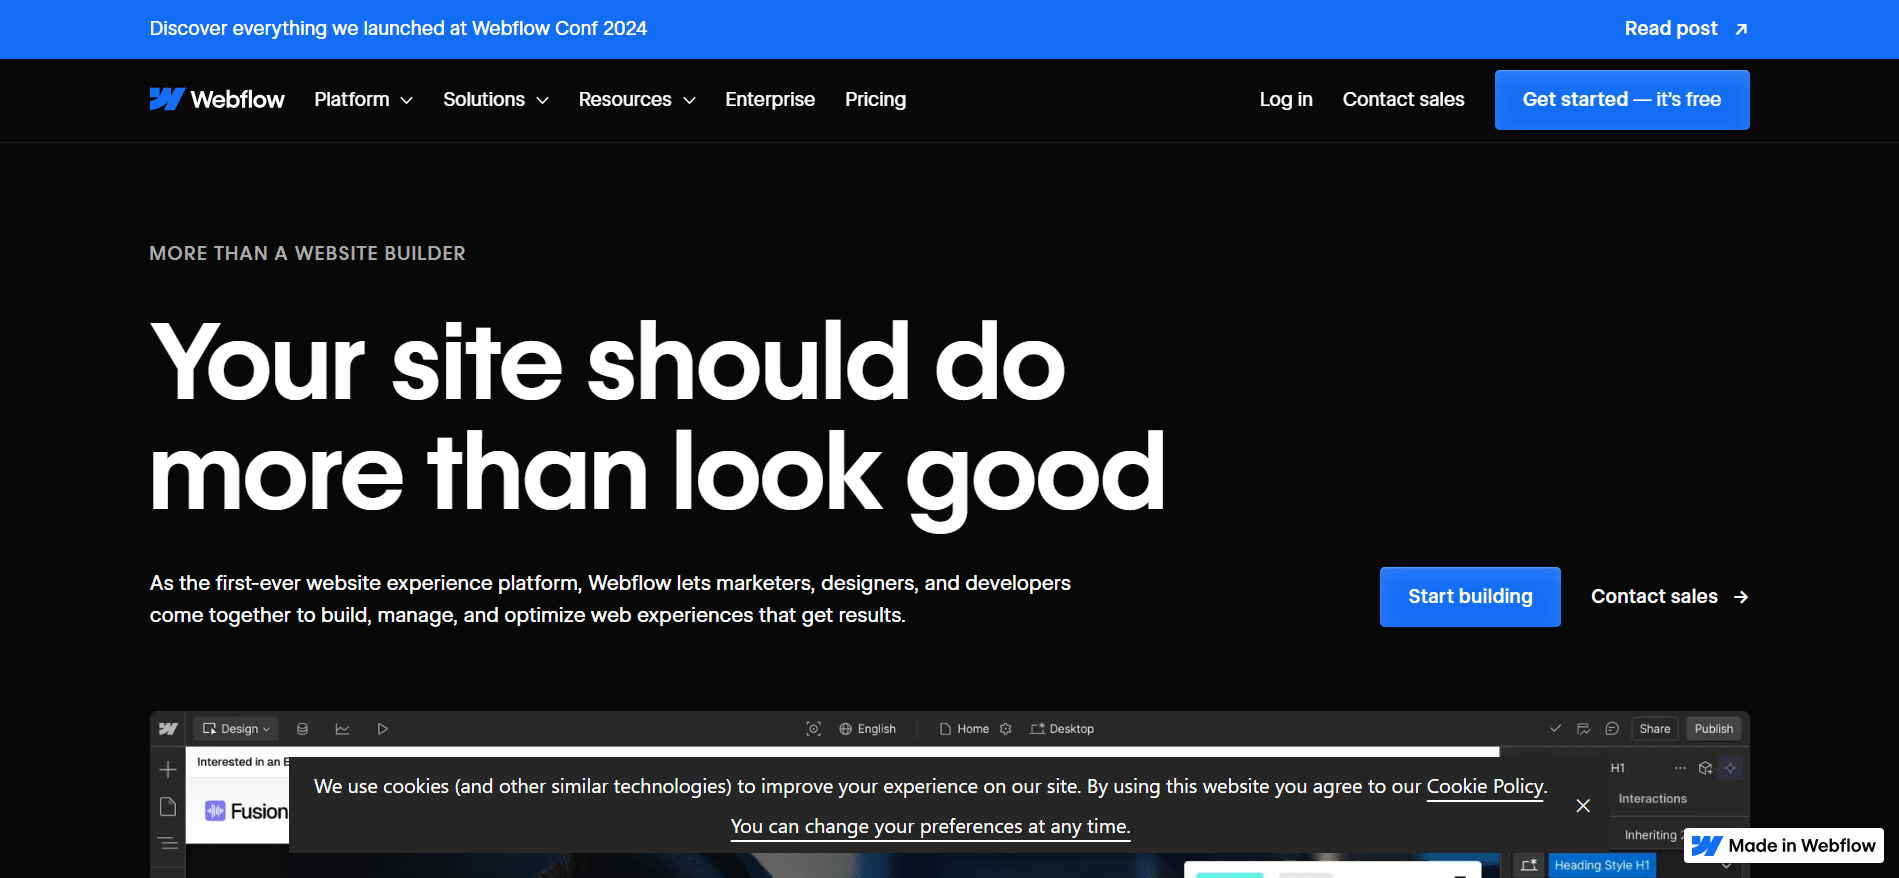The image size is (1899, 878).
Task: Open the comments bubble icon
Action: [1612, 729]
